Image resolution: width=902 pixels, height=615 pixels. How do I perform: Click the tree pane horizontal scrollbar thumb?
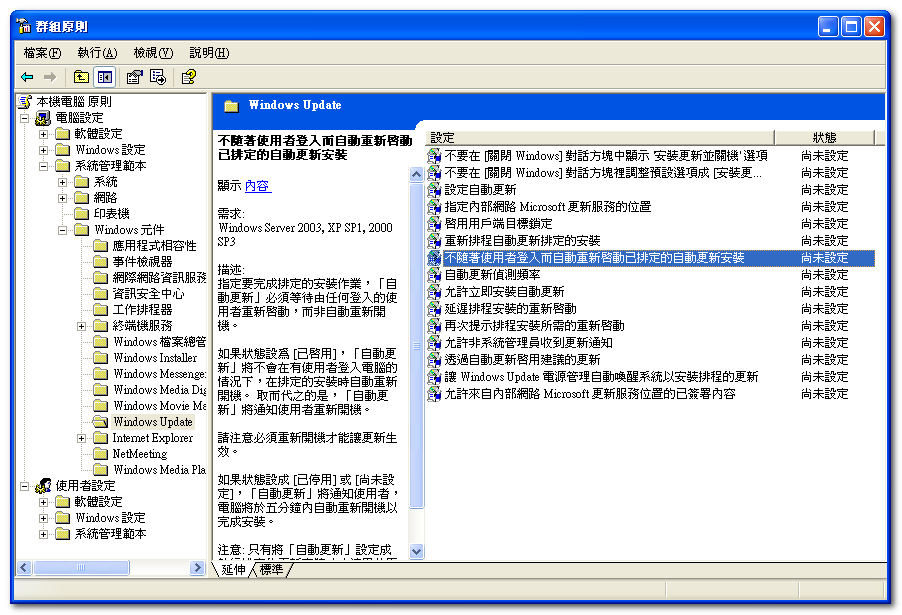click(x=81, y=568)
